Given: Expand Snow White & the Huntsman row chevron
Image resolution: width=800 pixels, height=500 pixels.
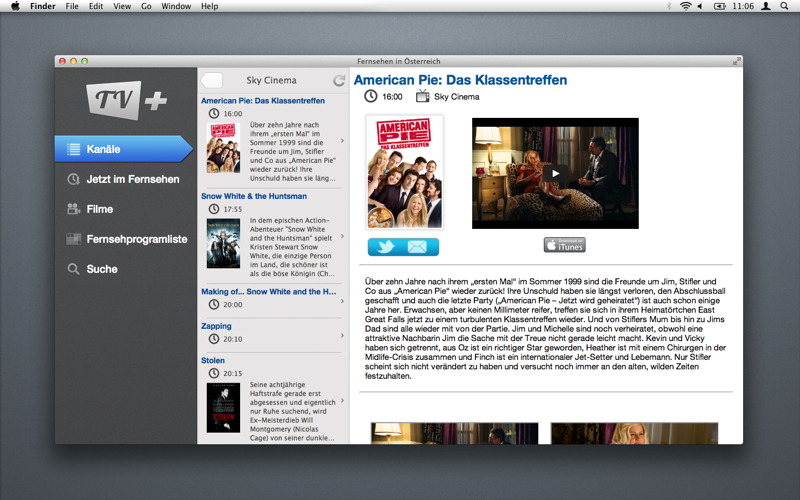Looking at the screenshot, I should (342, 236).
